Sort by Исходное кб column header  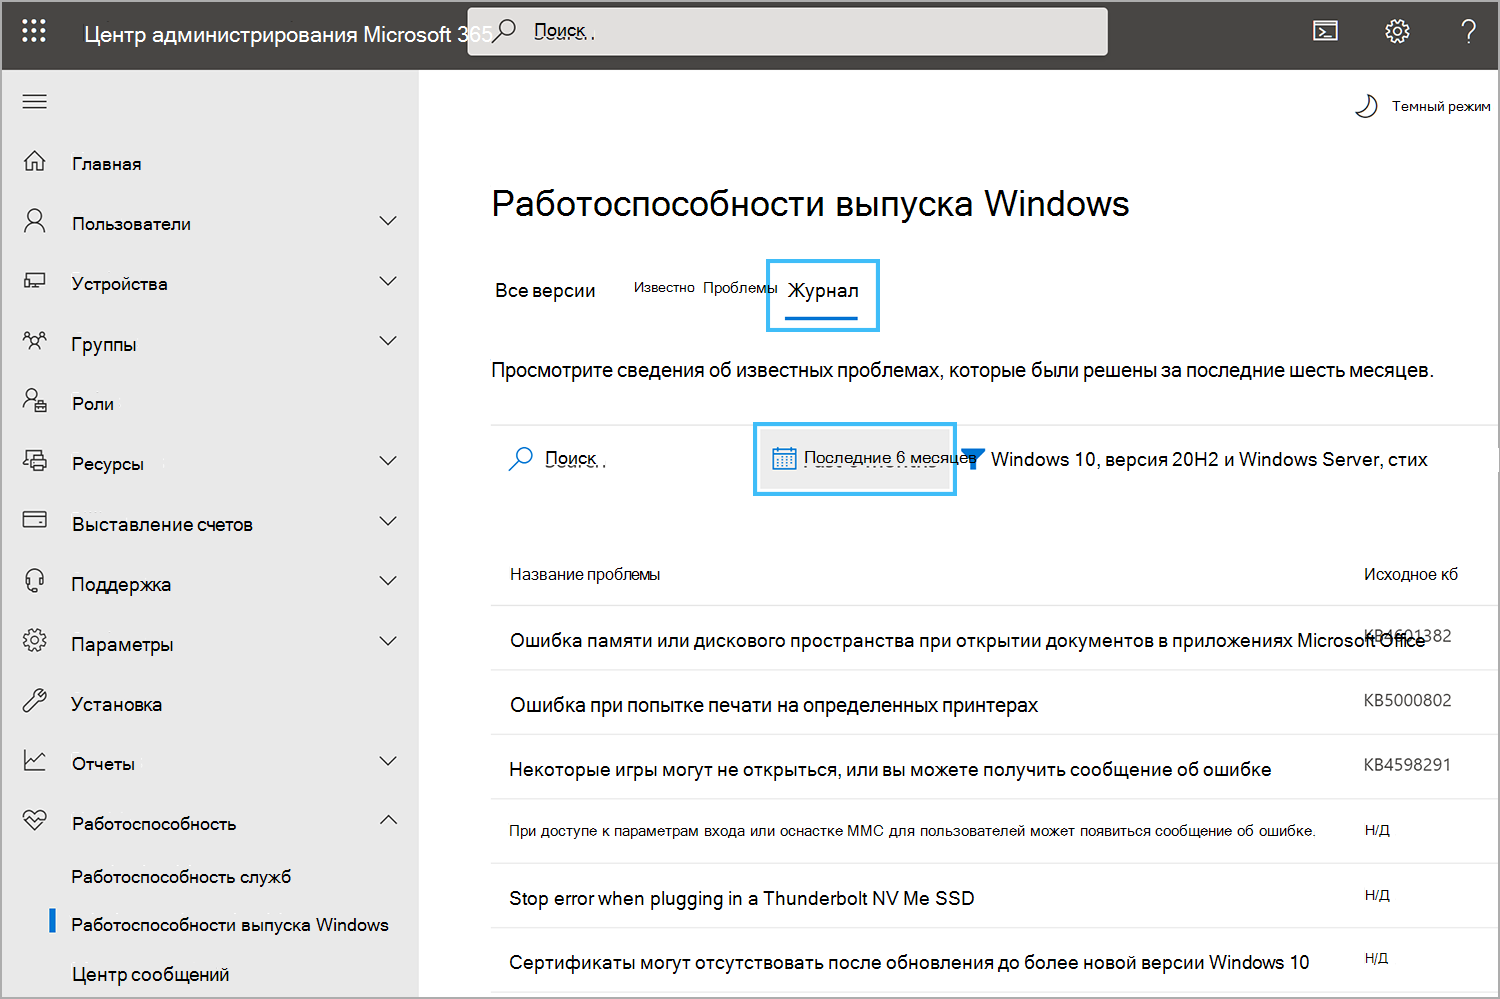pyautogui.click(x=1411, y=574)
